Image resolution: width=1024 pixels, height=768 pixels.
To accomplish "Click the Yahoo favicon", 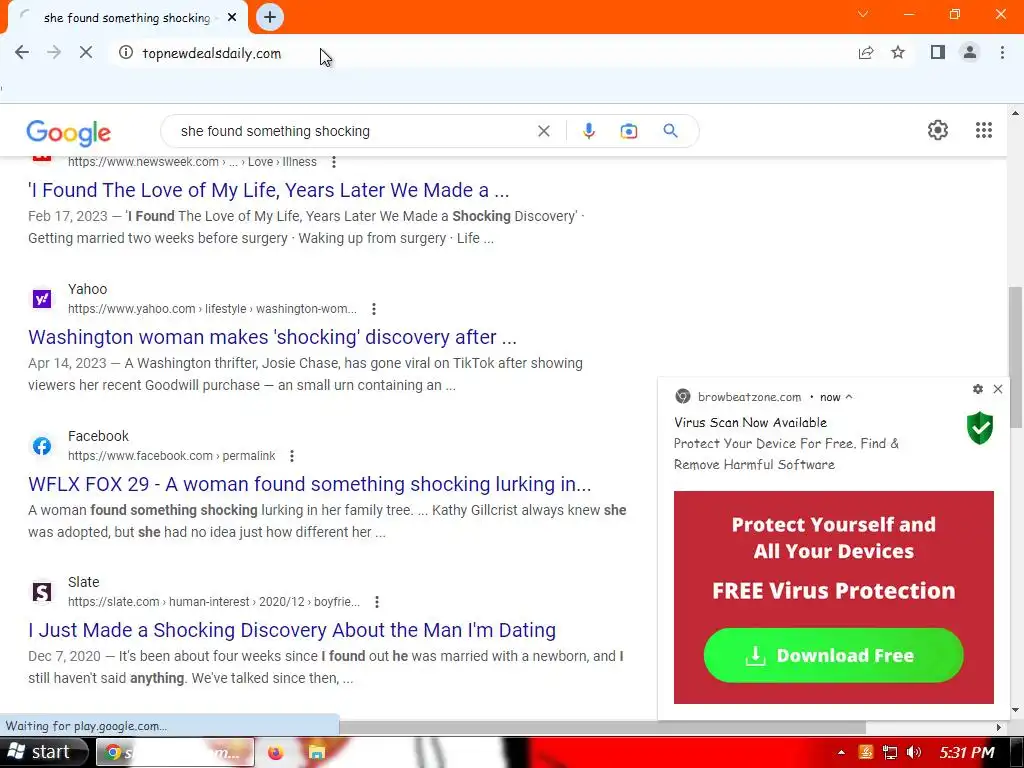I will coord(42,299).
